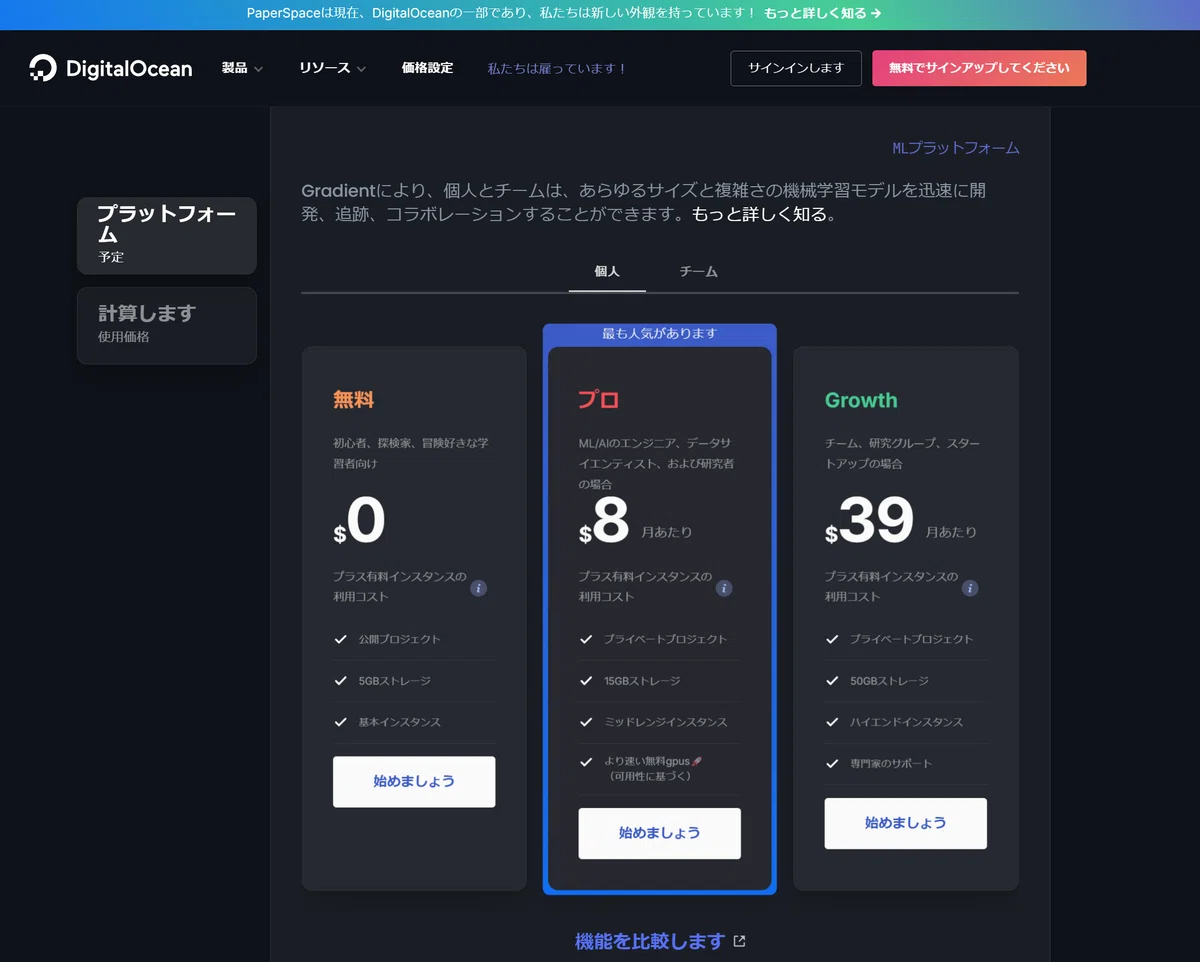Click the 基本インスタンス feature row
Screen dimensions: 1200x962
[x=414, y=722]
